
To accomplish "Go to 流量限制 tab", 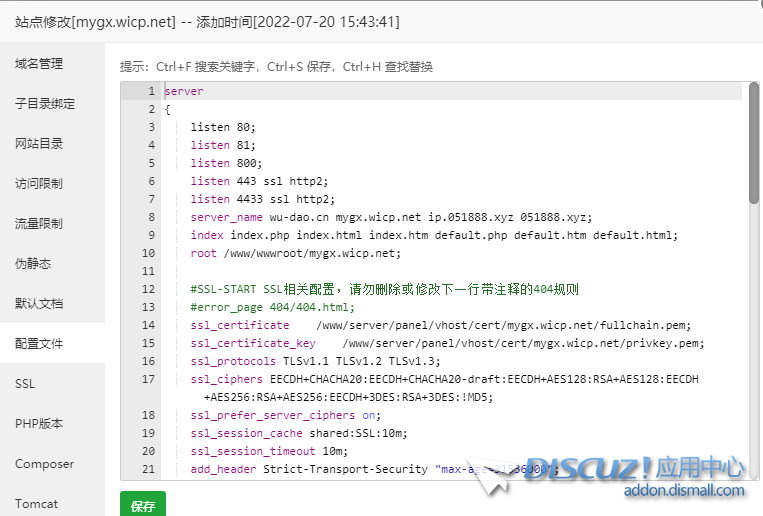I will point(39,223).
